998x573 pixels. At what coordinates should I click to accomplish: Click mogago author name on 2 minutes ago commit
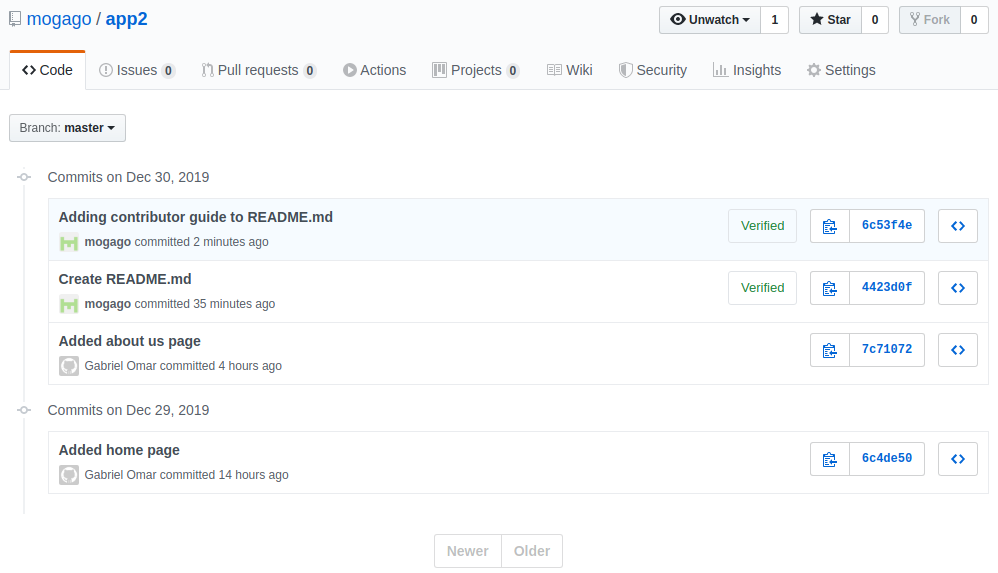(108, 242)
